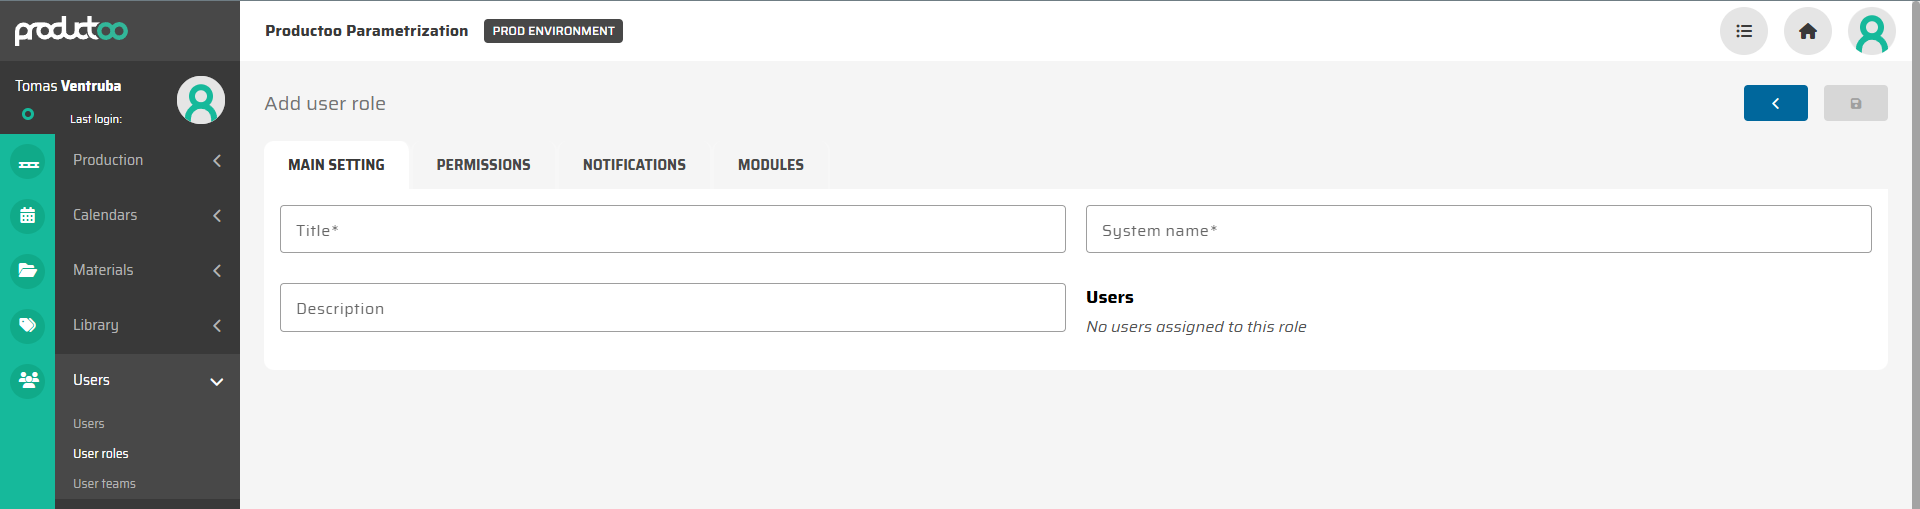Click the Materials folder icon in sidebar

pyautogui.click(x=28, y=271)
